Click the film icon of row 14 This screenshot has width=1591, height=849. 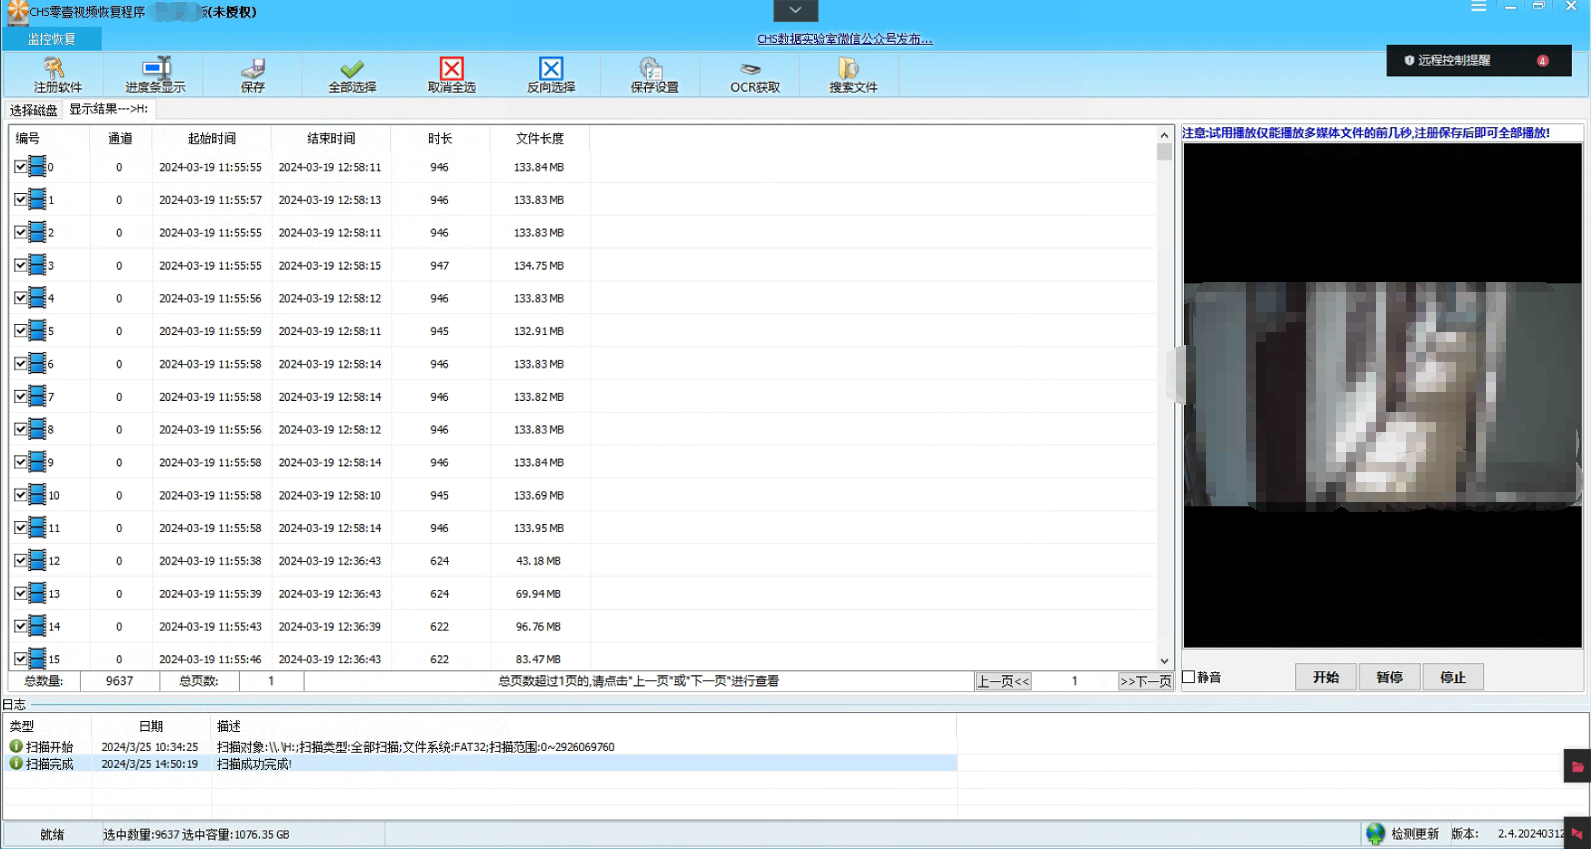point(37,626)
